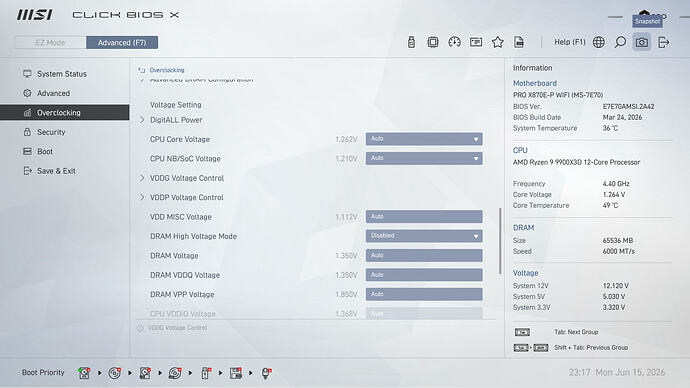Click the back arrow beside Overclocking breadcrumb
Screen dimensions: 690x388
[142, 70]
